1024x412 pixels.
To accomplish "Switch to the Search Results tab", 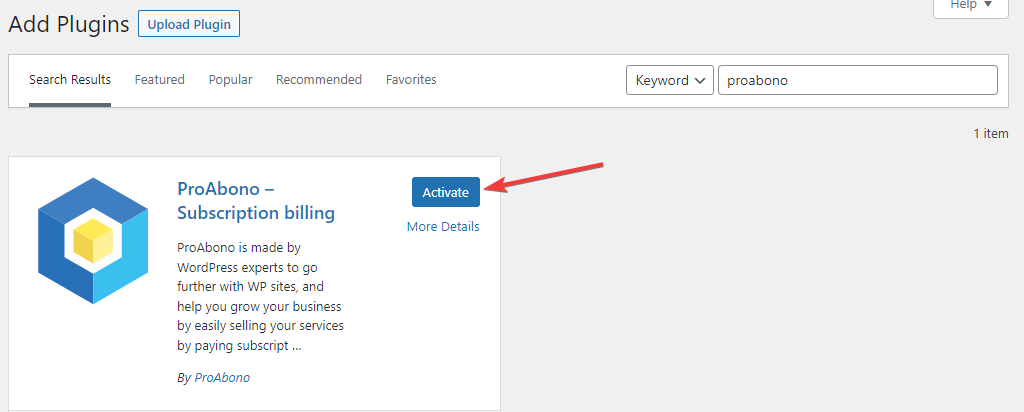I will pos(70,80).
